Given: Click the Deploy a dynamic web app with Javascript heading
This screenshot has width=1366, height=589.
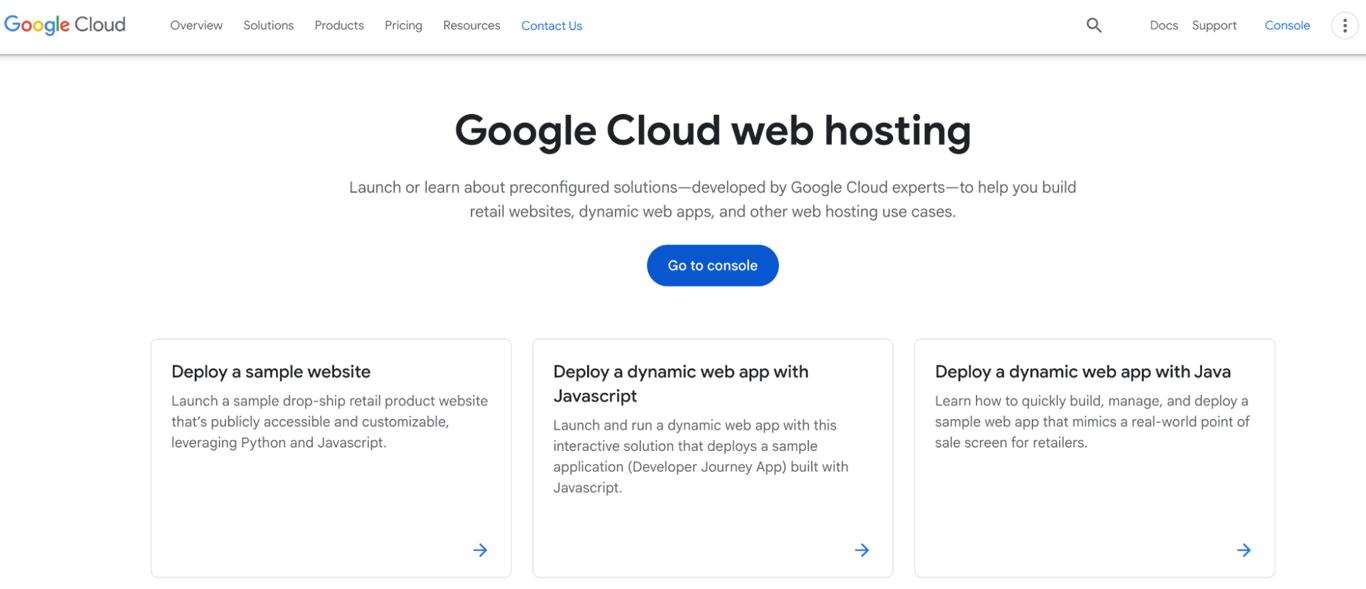Looking at the screenshot, I should click(680, 383).
